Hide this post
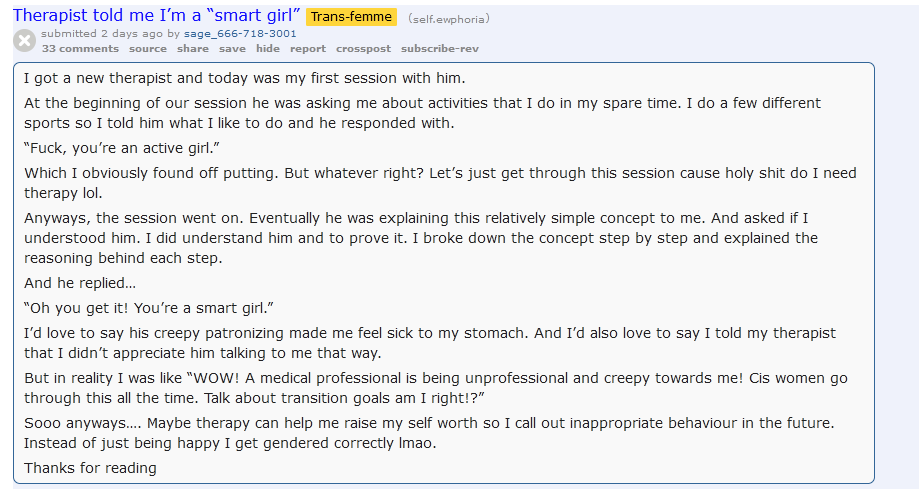Viewport: 919px width, 490px height. point(268,48)
